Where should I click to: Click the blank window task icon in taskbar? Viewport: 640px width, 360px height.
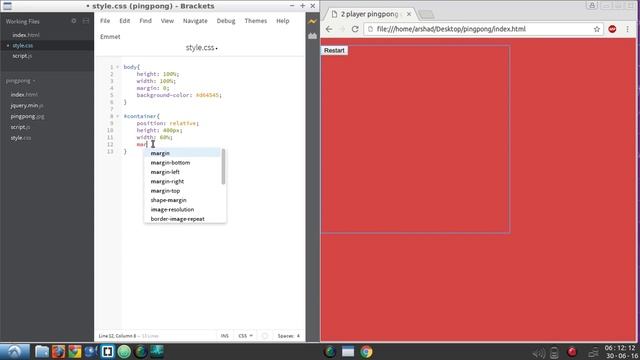point(348,351)
